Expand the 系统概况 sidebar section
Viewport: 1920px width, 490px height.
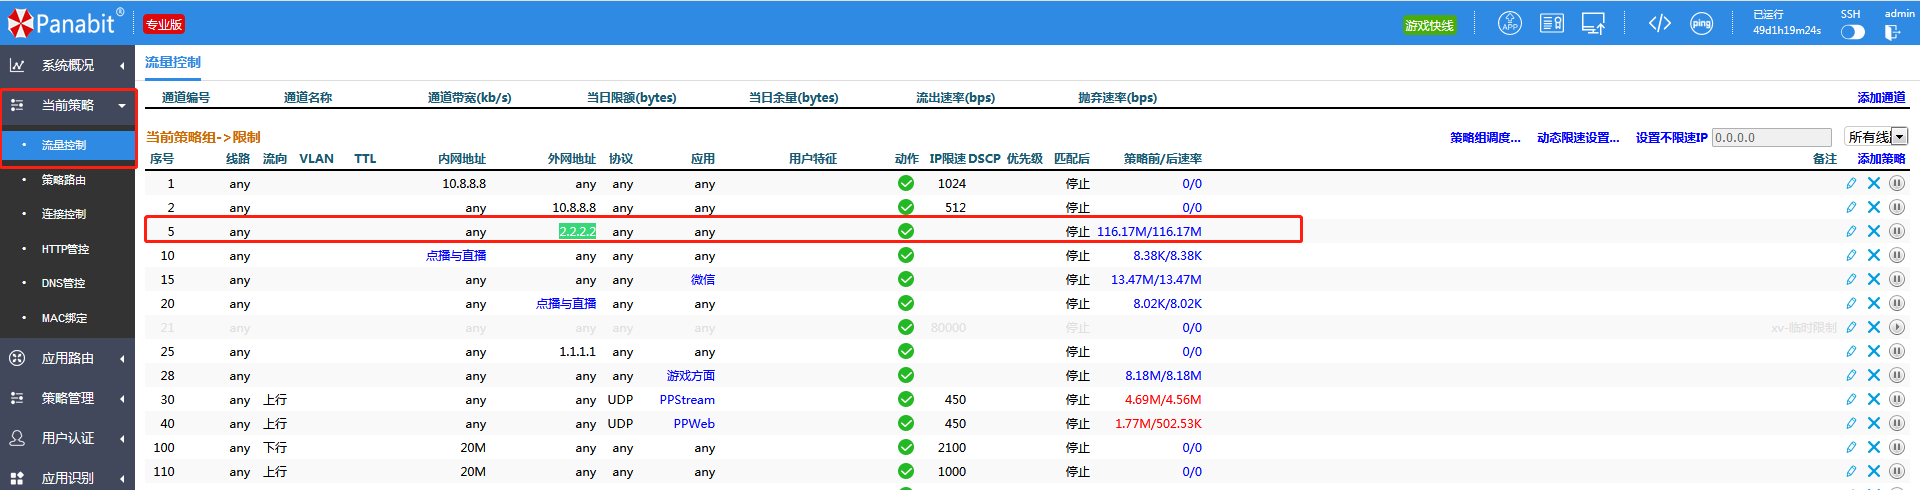pyautogui.click(x=67, y=65)
